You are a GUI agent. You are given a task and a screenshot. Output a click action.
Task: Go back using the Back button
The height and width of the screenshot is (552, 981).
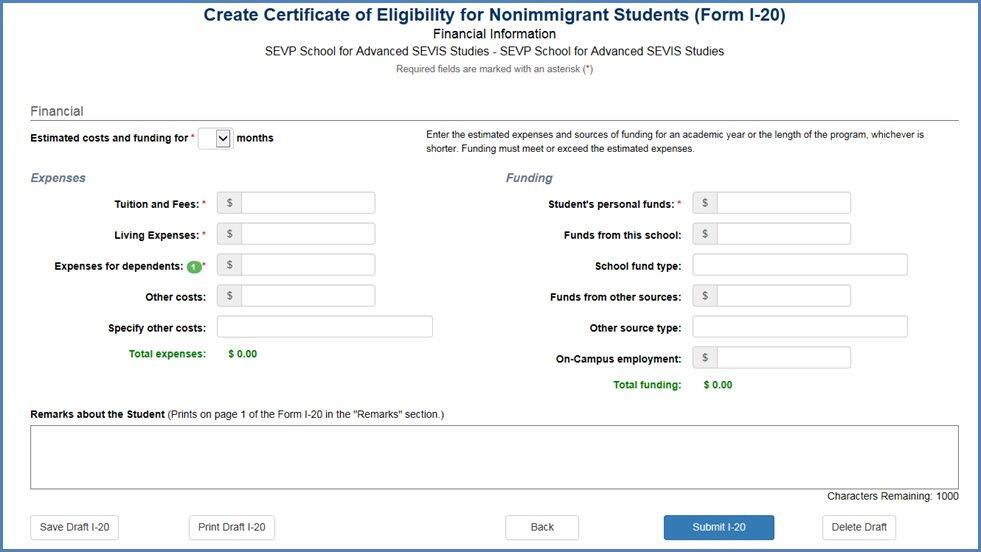click(542, 528)
